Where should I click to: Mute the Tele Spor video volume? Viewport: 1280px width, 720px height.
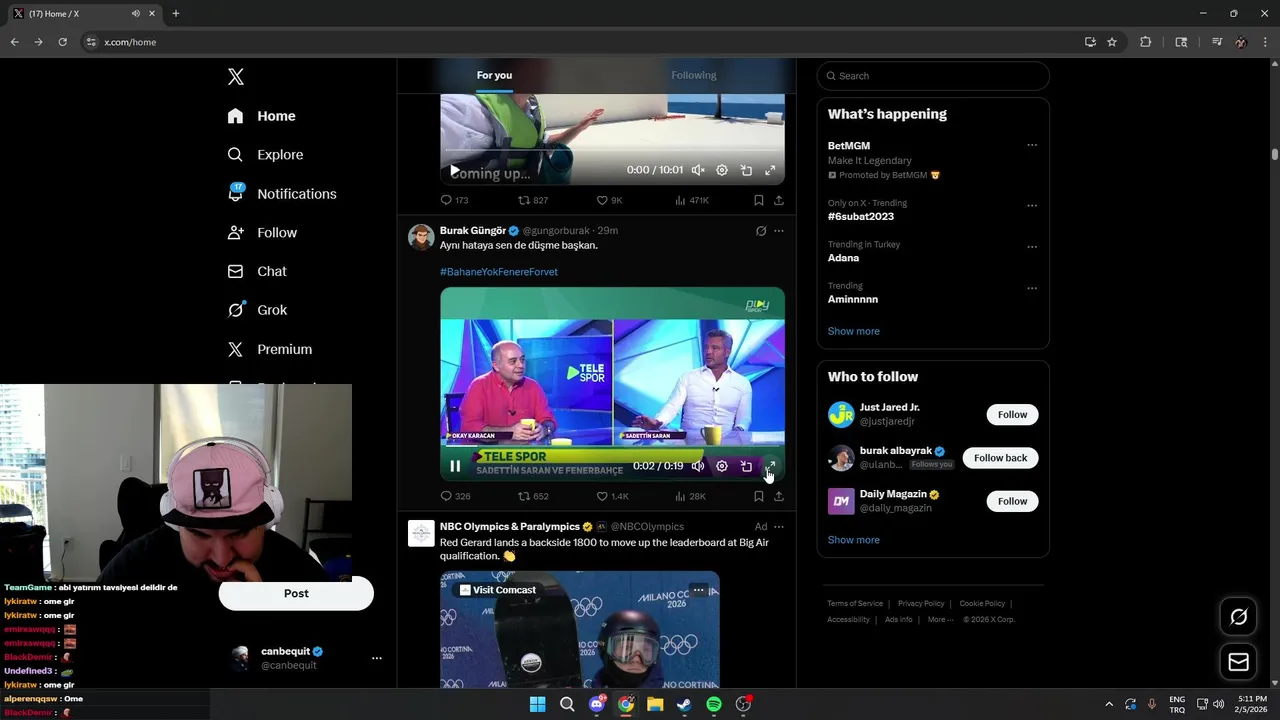698,466
